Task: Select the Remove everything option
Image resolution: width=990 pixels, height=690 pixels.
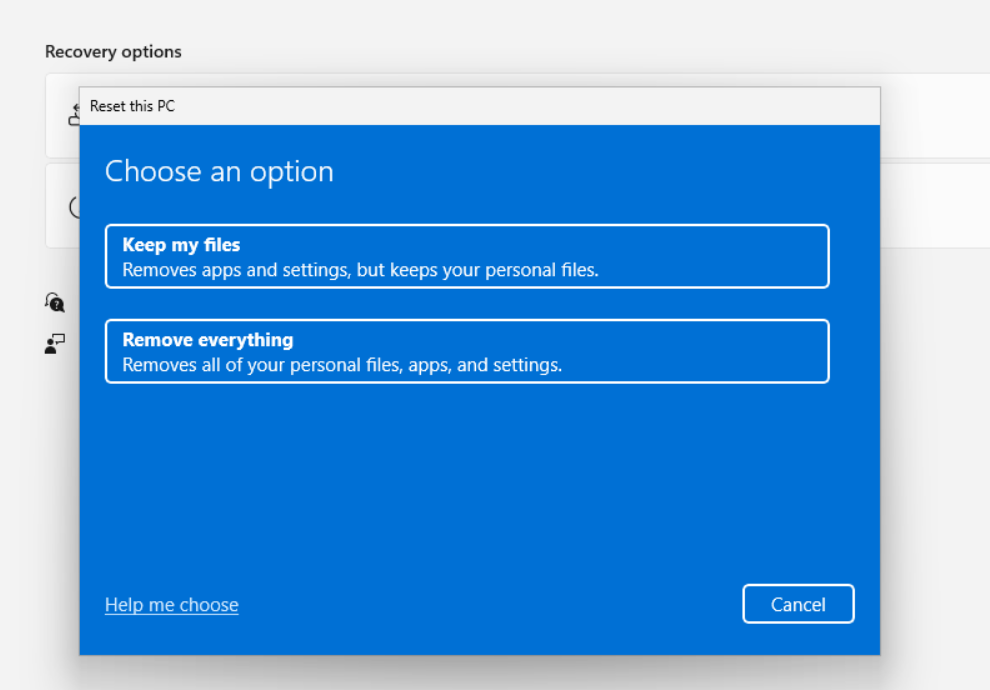Action: coord(467,352)
